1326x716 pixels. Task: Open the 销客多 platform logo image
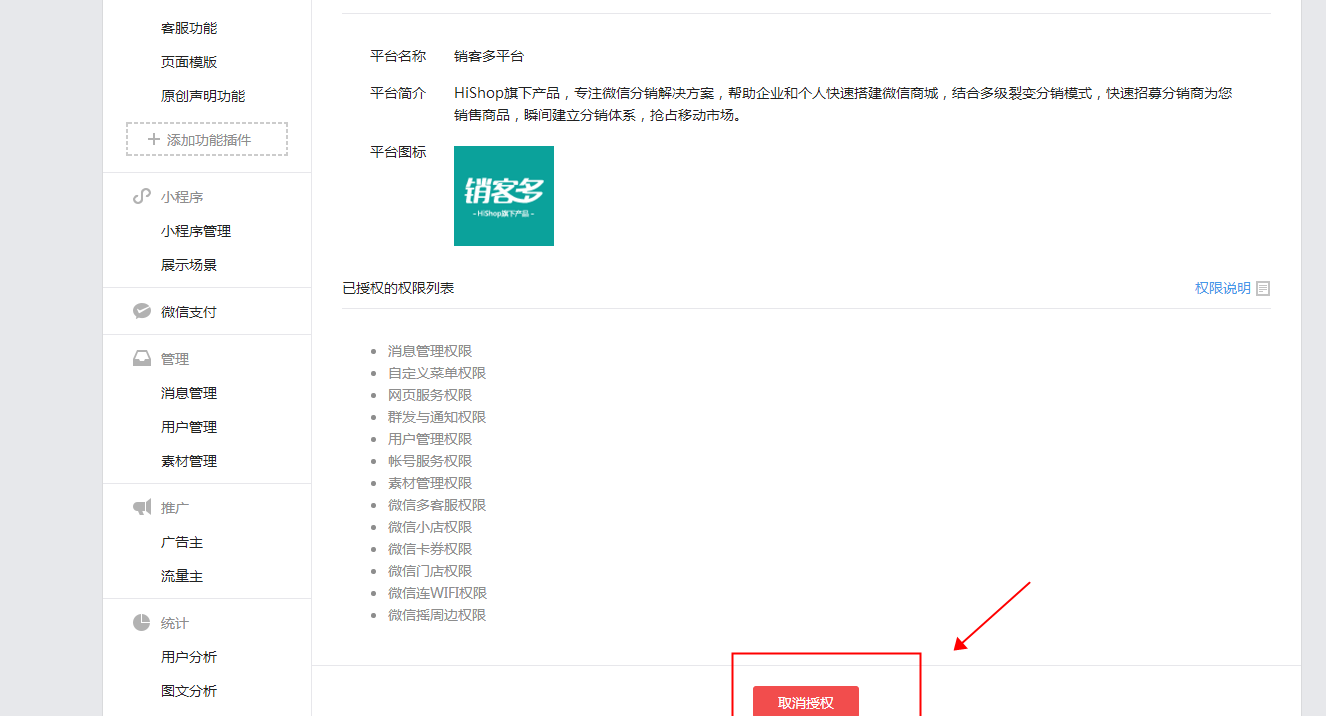tap(504, 196)
